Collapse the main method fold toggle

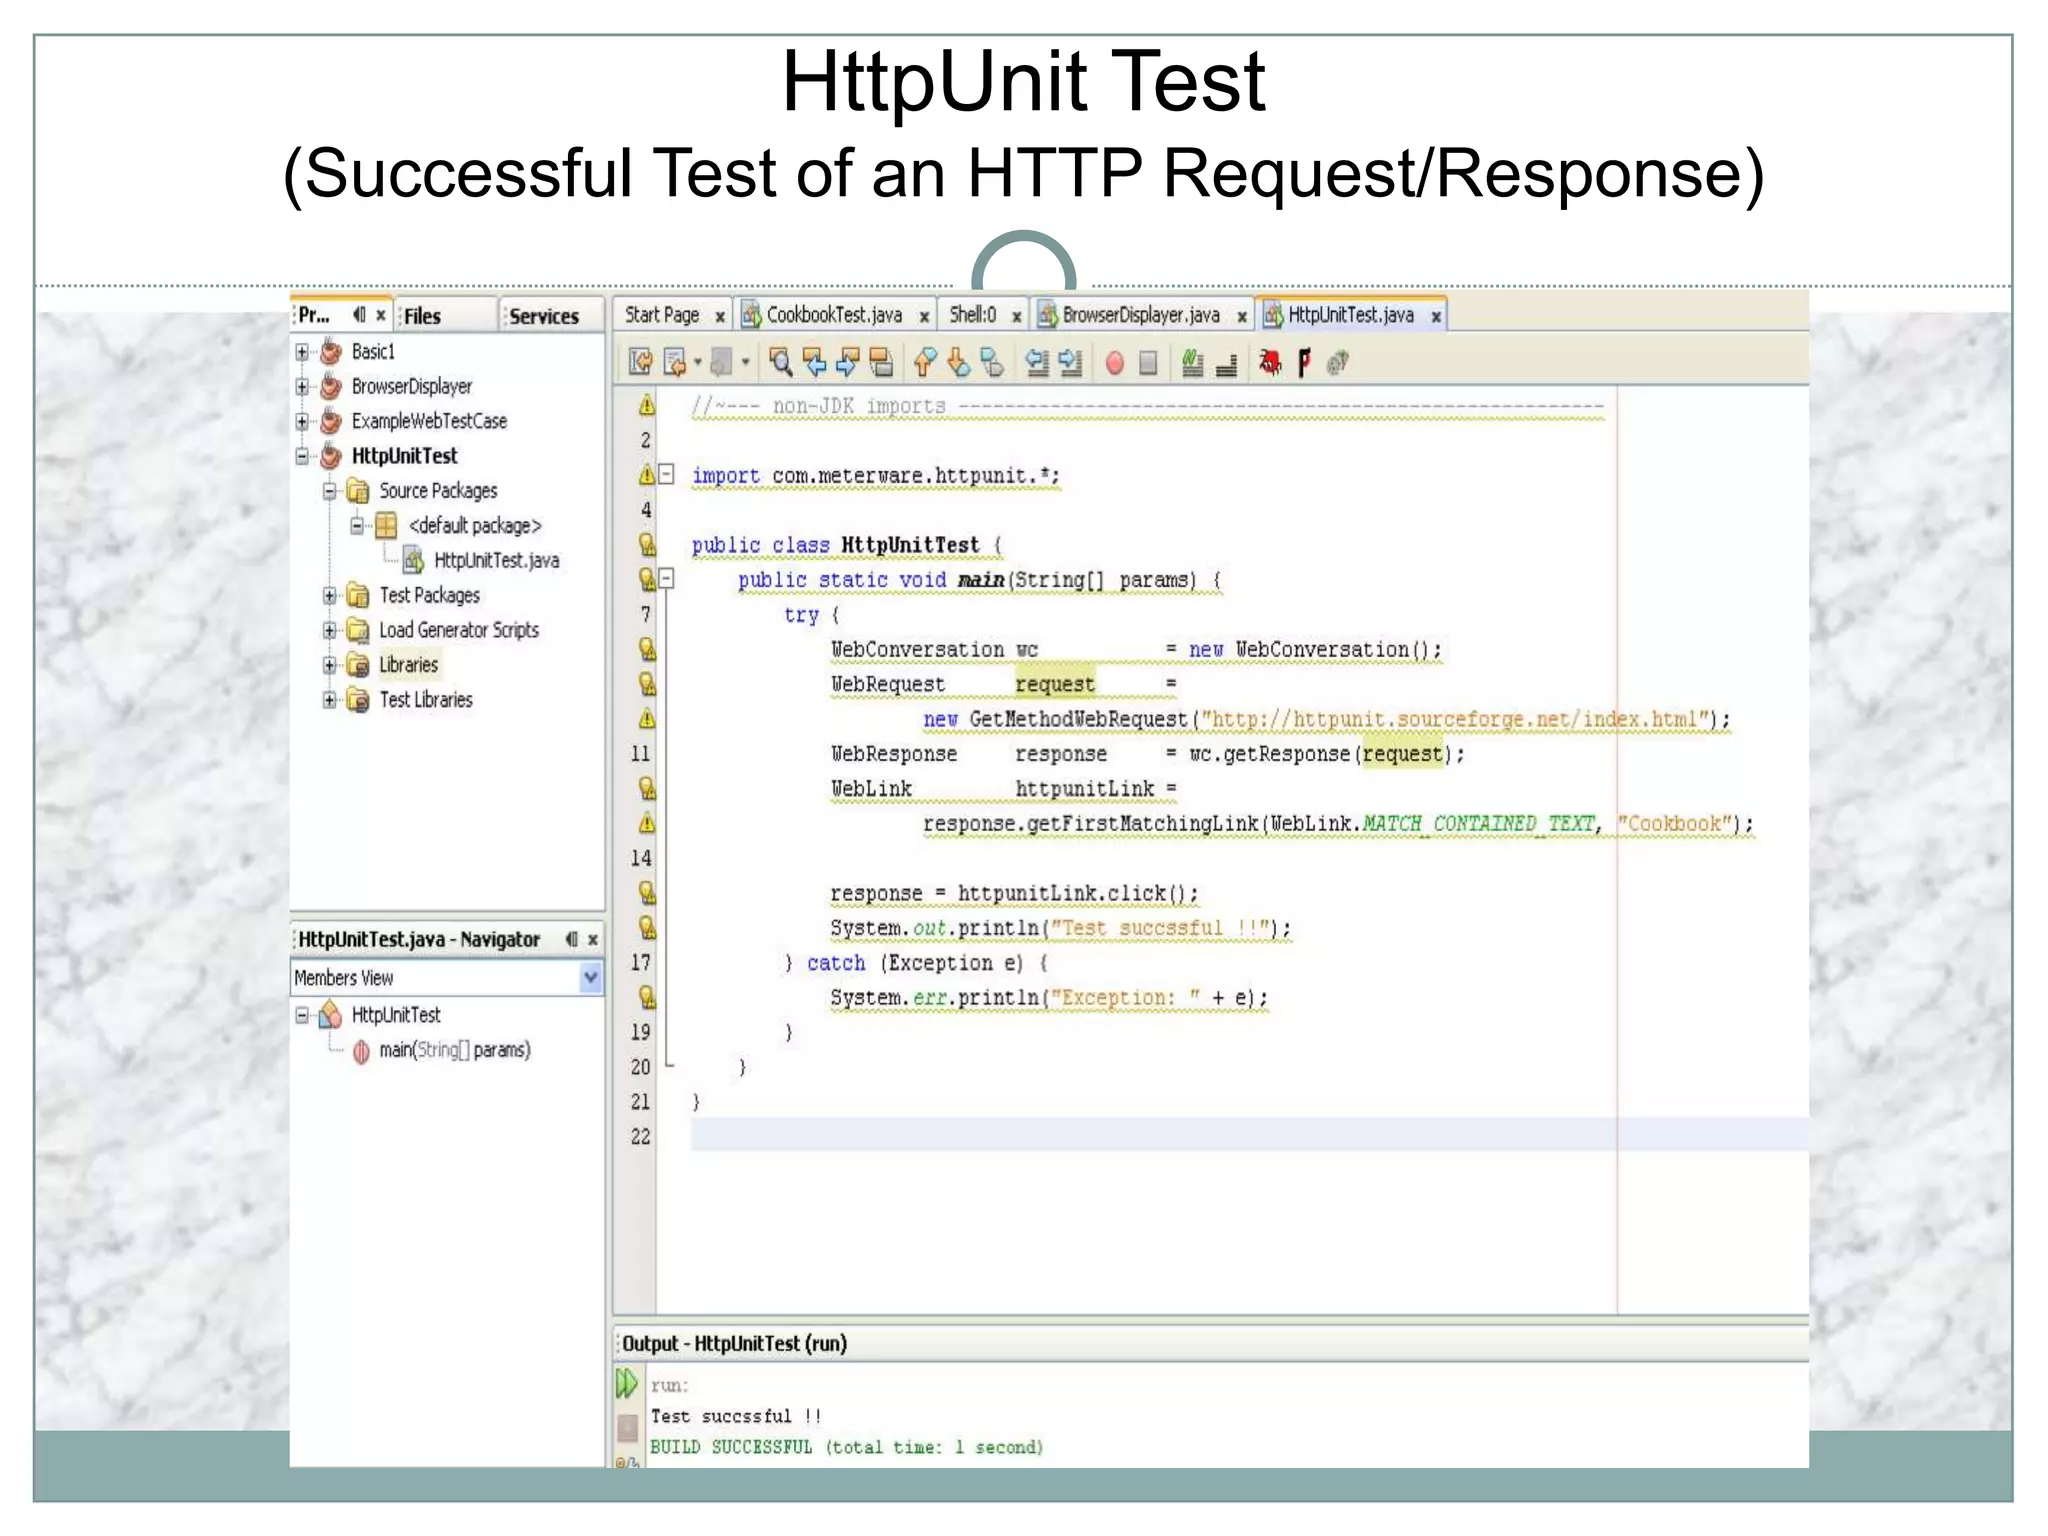tap(667, 578)
